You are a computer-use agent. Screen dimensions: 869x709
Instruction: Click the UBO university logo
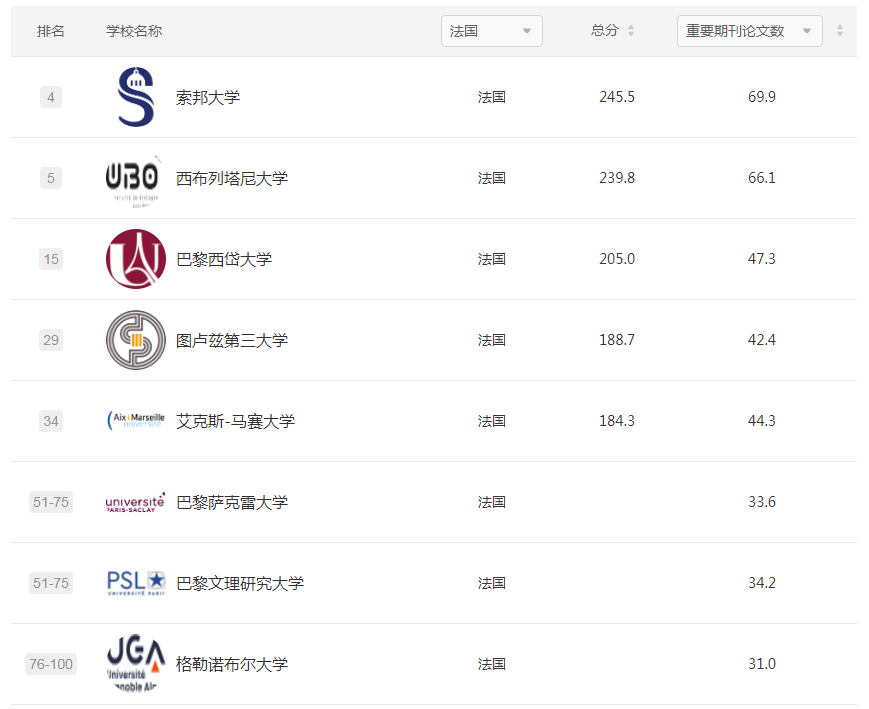tap(135, 178)
